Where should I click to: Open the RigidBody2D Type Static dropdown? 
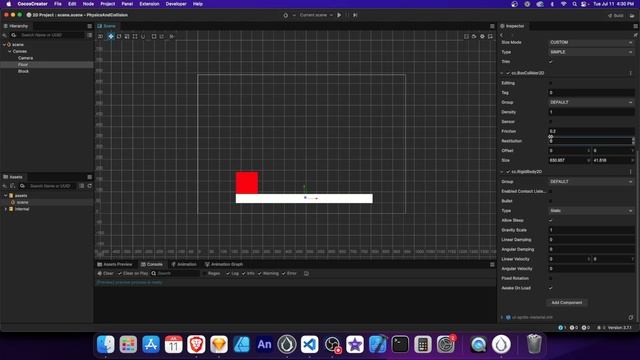(591, 211)
